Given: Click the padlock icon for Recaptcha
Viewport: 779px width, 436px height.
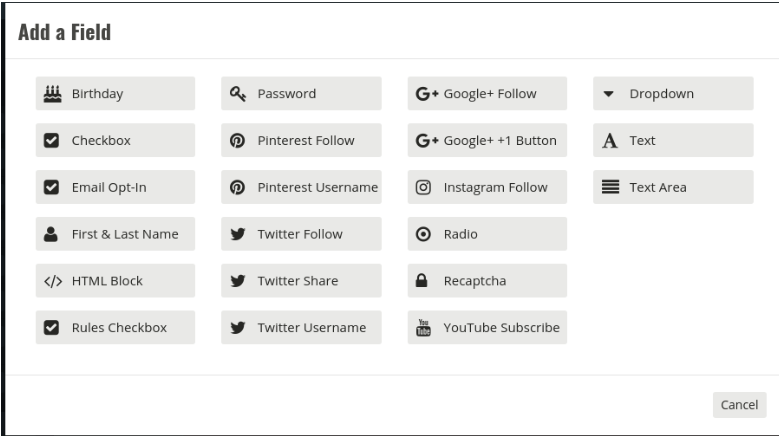Looking at the screenshot, I should (421, 281).
